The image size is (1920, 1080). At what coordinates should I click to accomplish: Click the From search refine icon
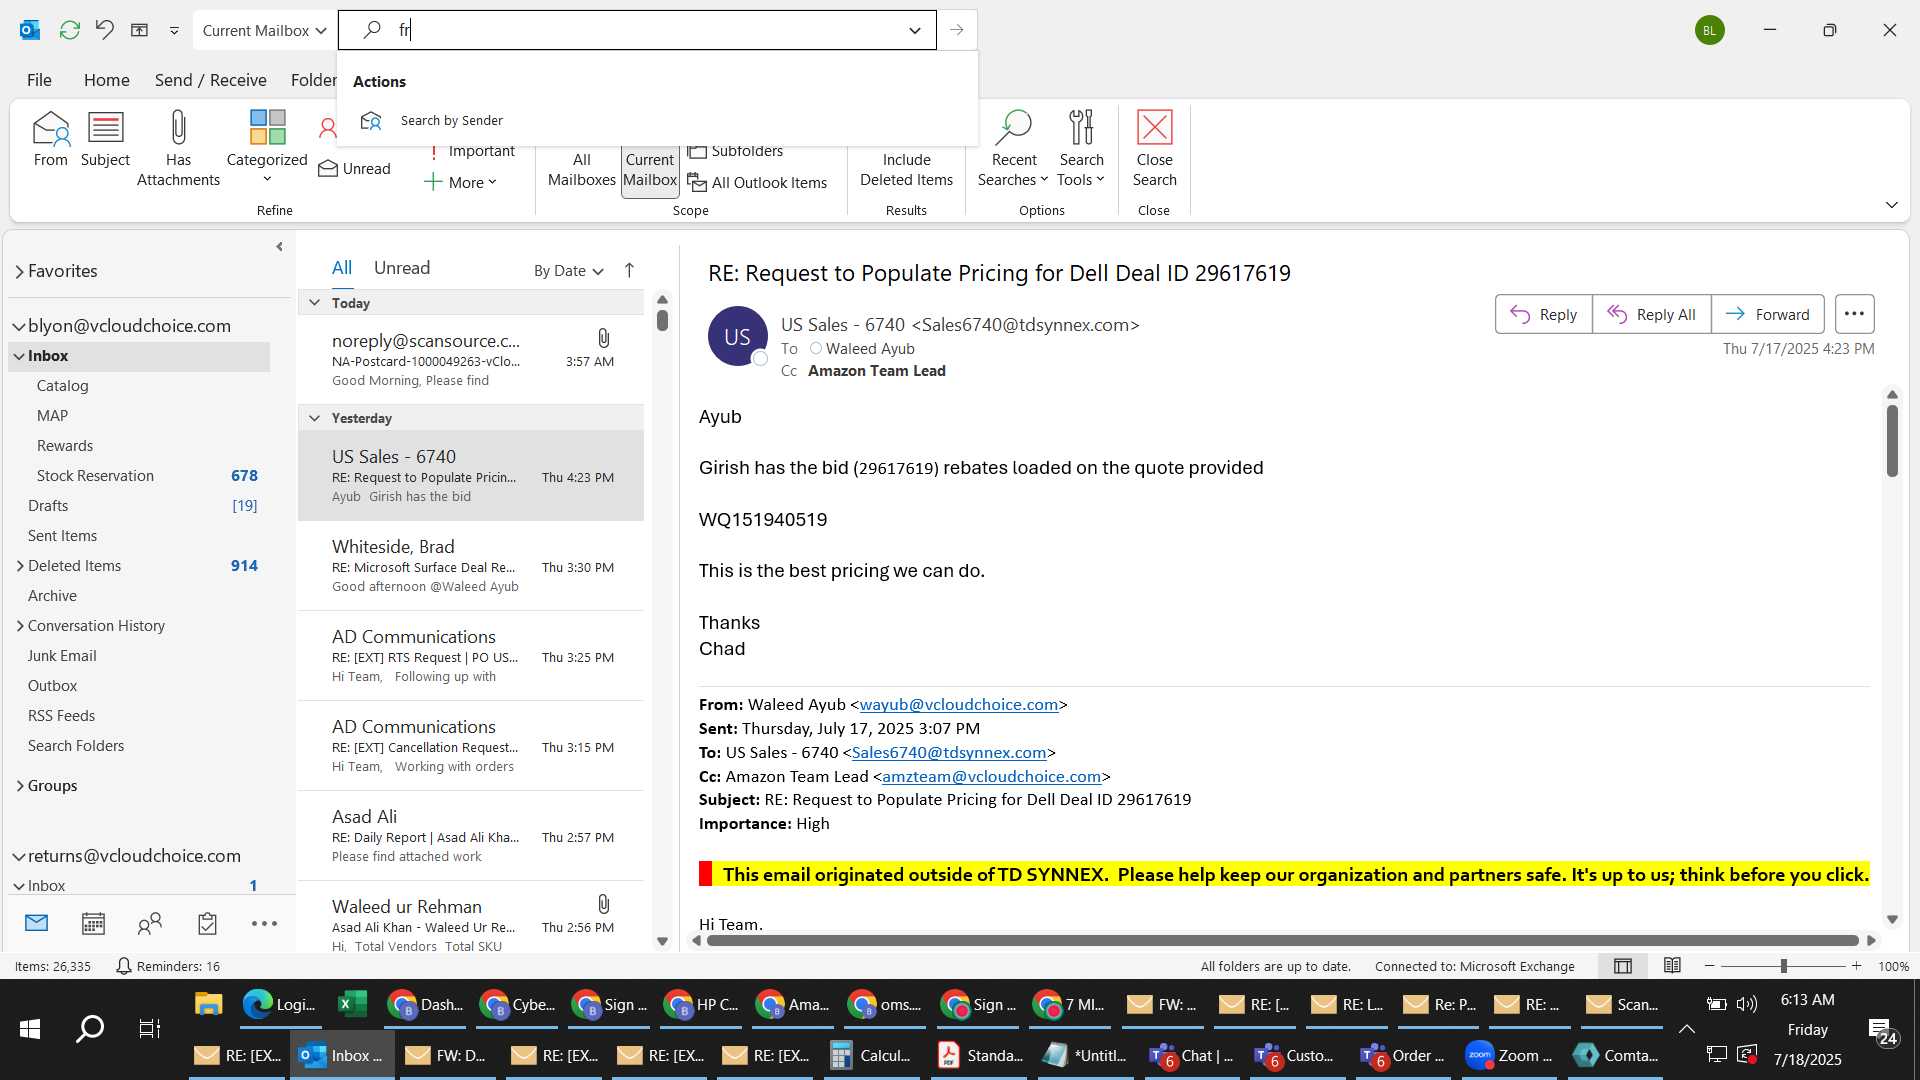click(50, 139)
